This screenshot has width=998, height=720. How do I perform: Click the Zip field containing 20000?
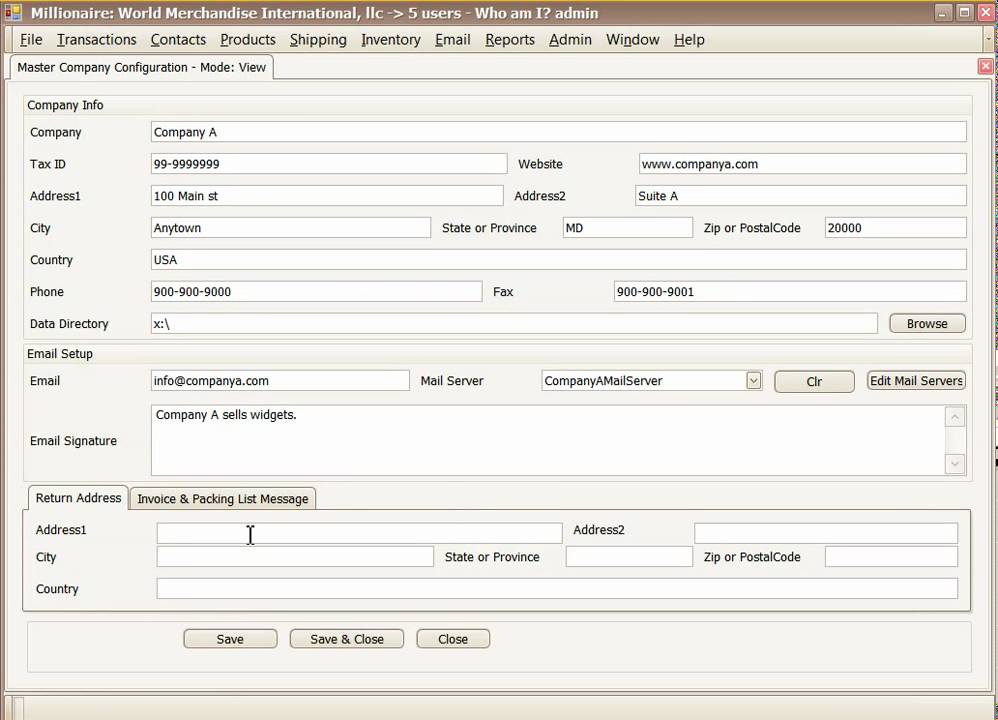coord(896,227)
